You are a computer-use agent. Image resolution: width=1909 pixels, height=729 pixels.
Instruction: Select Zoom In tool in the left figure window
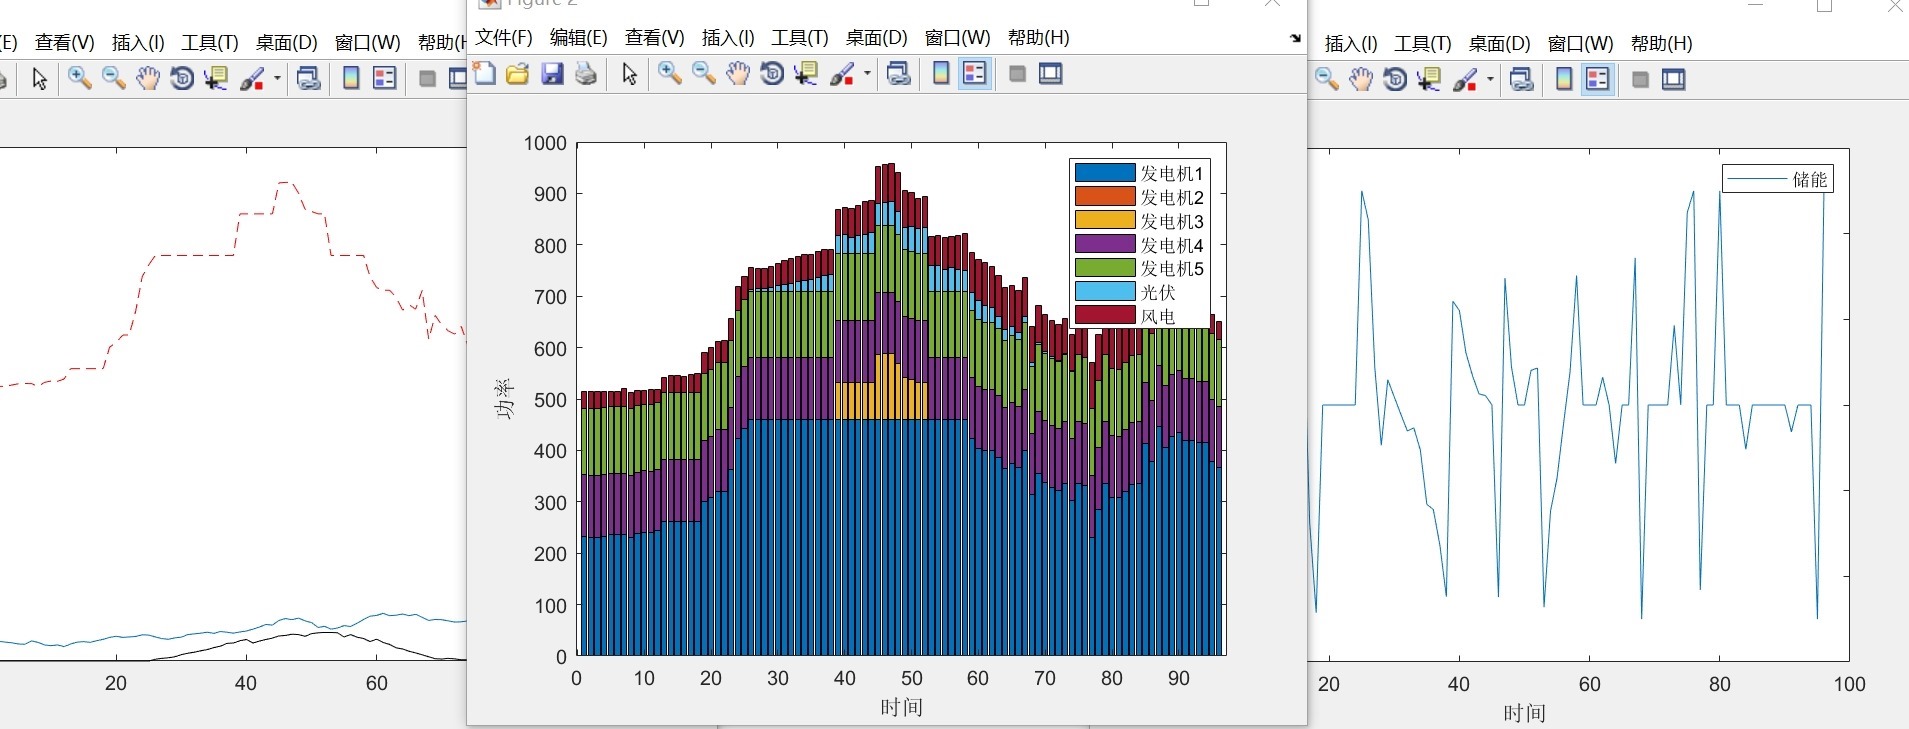80,78
